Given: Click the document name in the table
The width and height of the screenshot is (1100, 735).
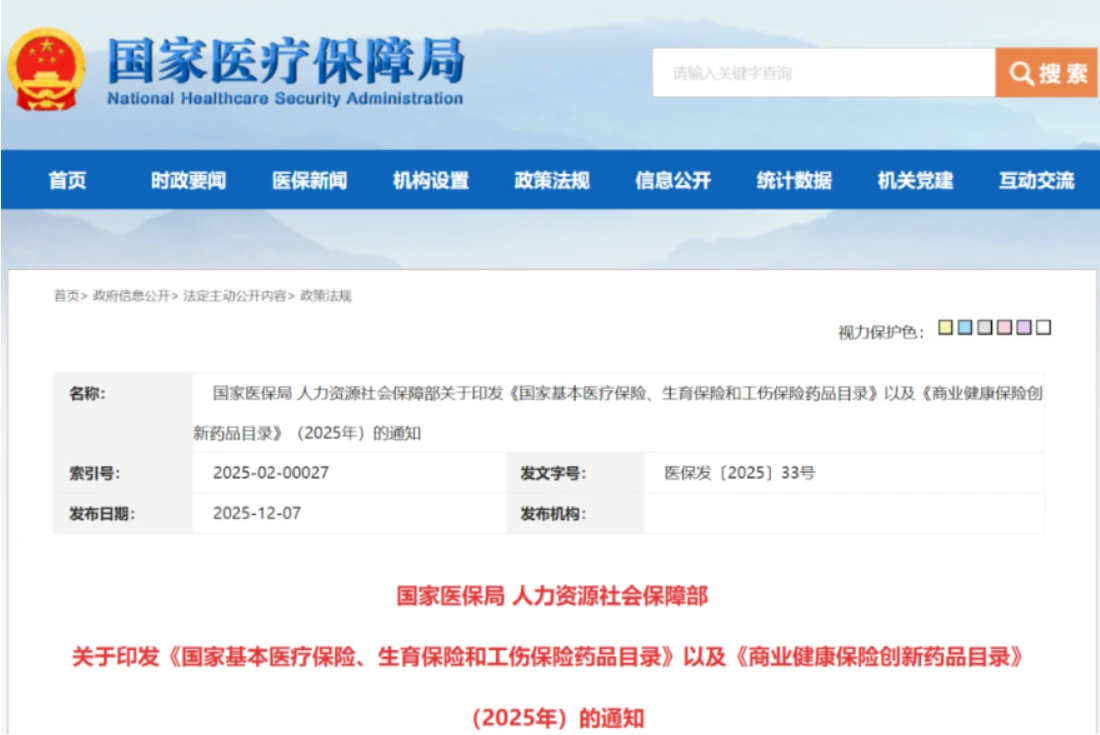Looking at the screenshot, I should tap(618, 413).
